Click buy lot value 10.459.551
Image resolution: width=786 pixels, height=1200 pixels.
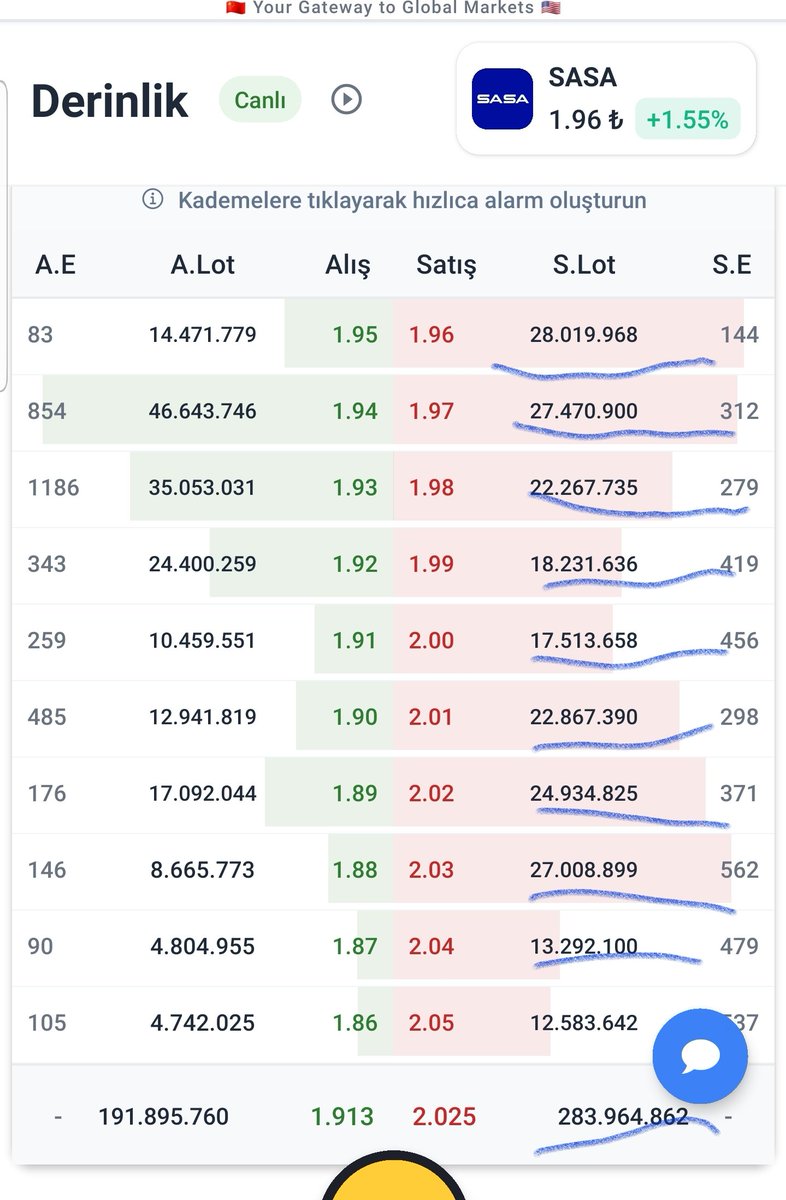pos(203,641)
